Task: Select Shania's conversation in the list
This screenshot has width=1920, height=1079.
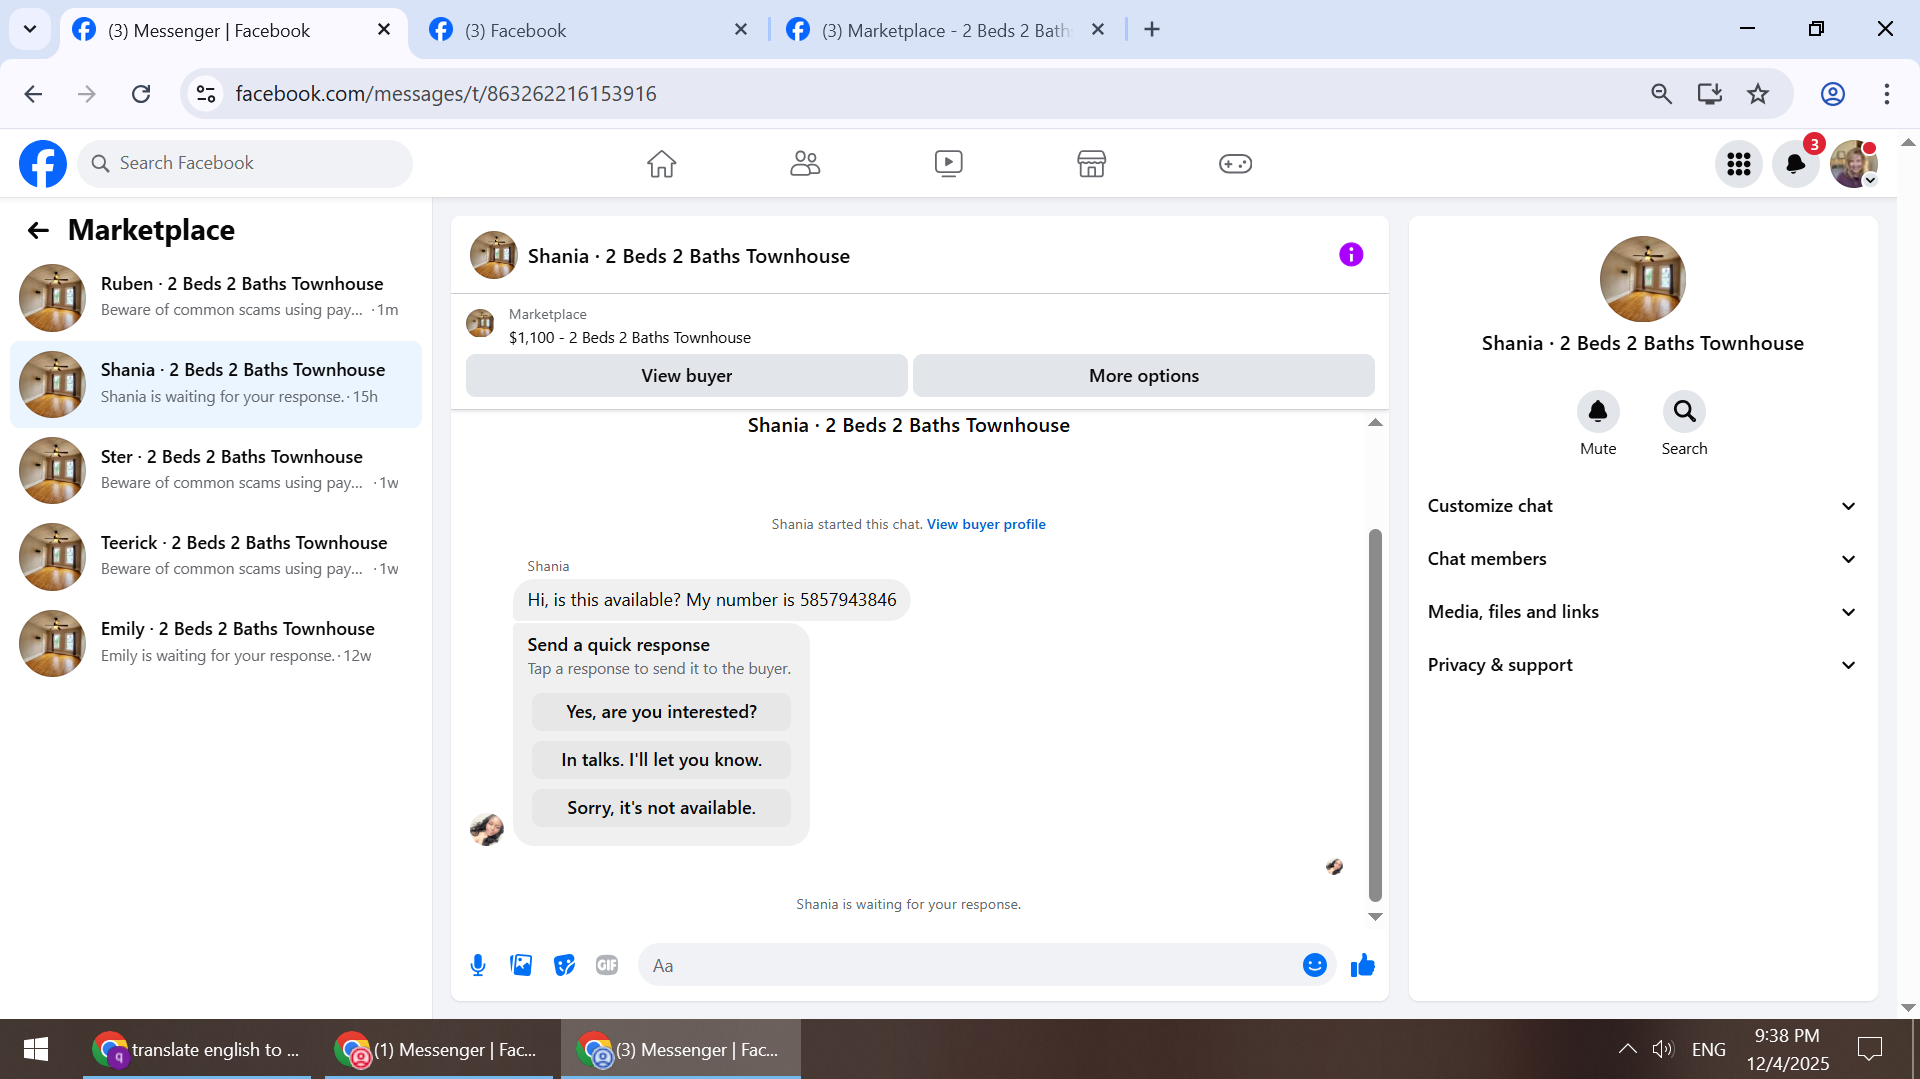Action: [x=216, y=384]
